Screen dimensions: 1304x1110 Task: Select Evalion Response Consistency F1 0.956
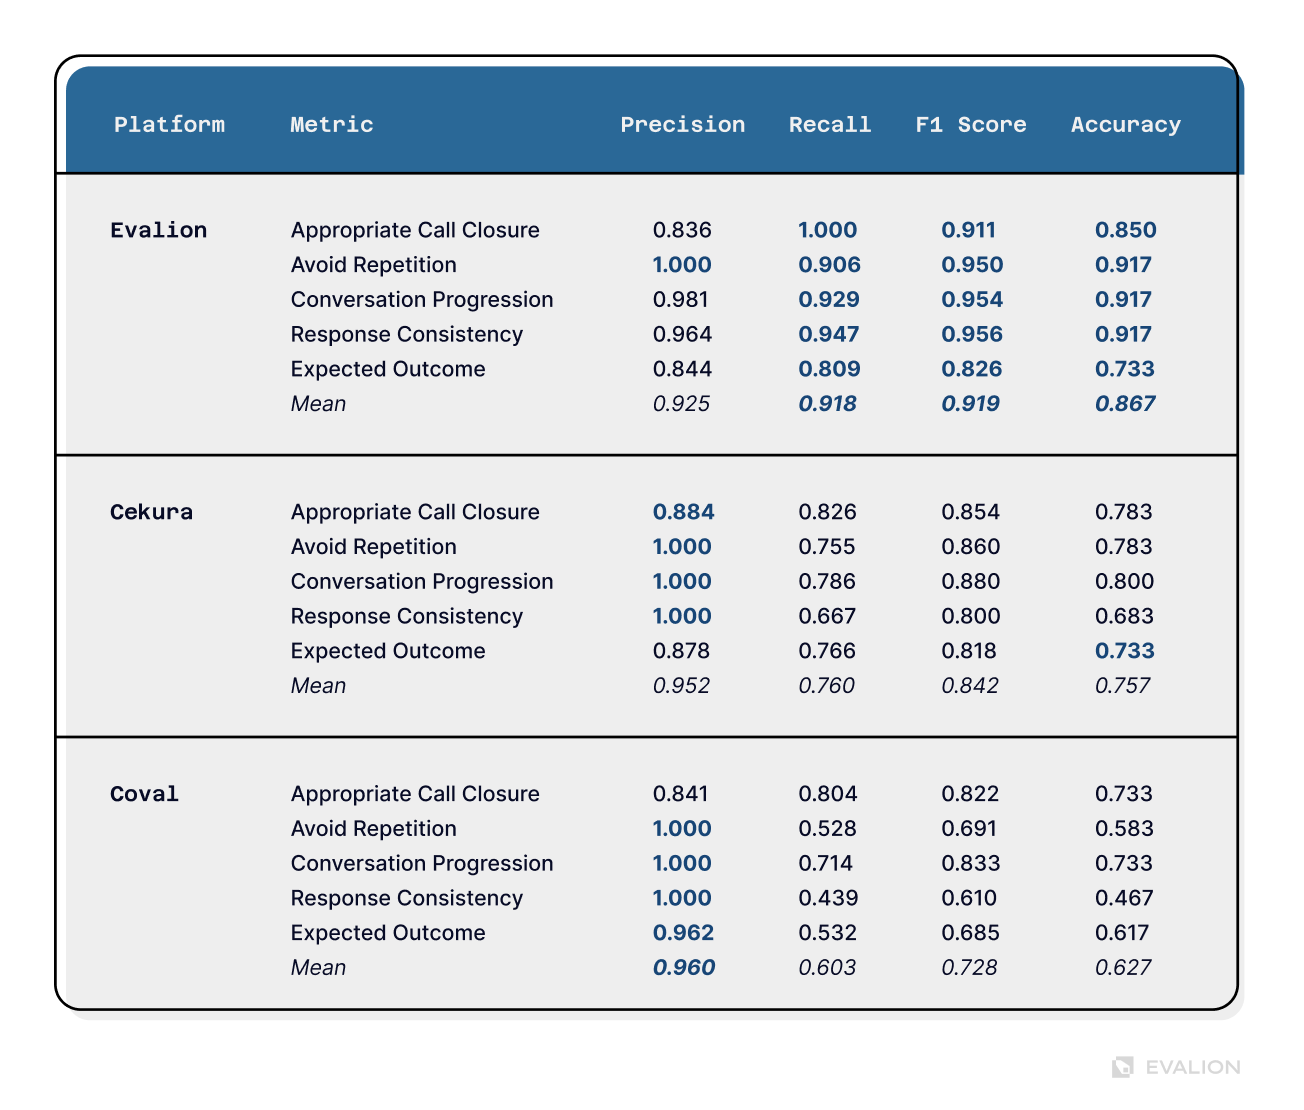[972, 335]
